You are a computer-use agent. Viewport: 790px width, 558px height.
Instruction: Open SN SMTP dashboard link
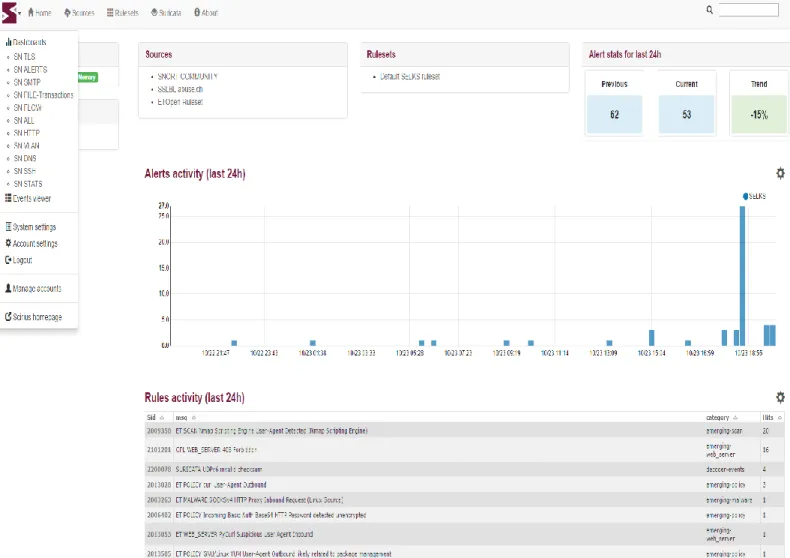tap(27, 82)
